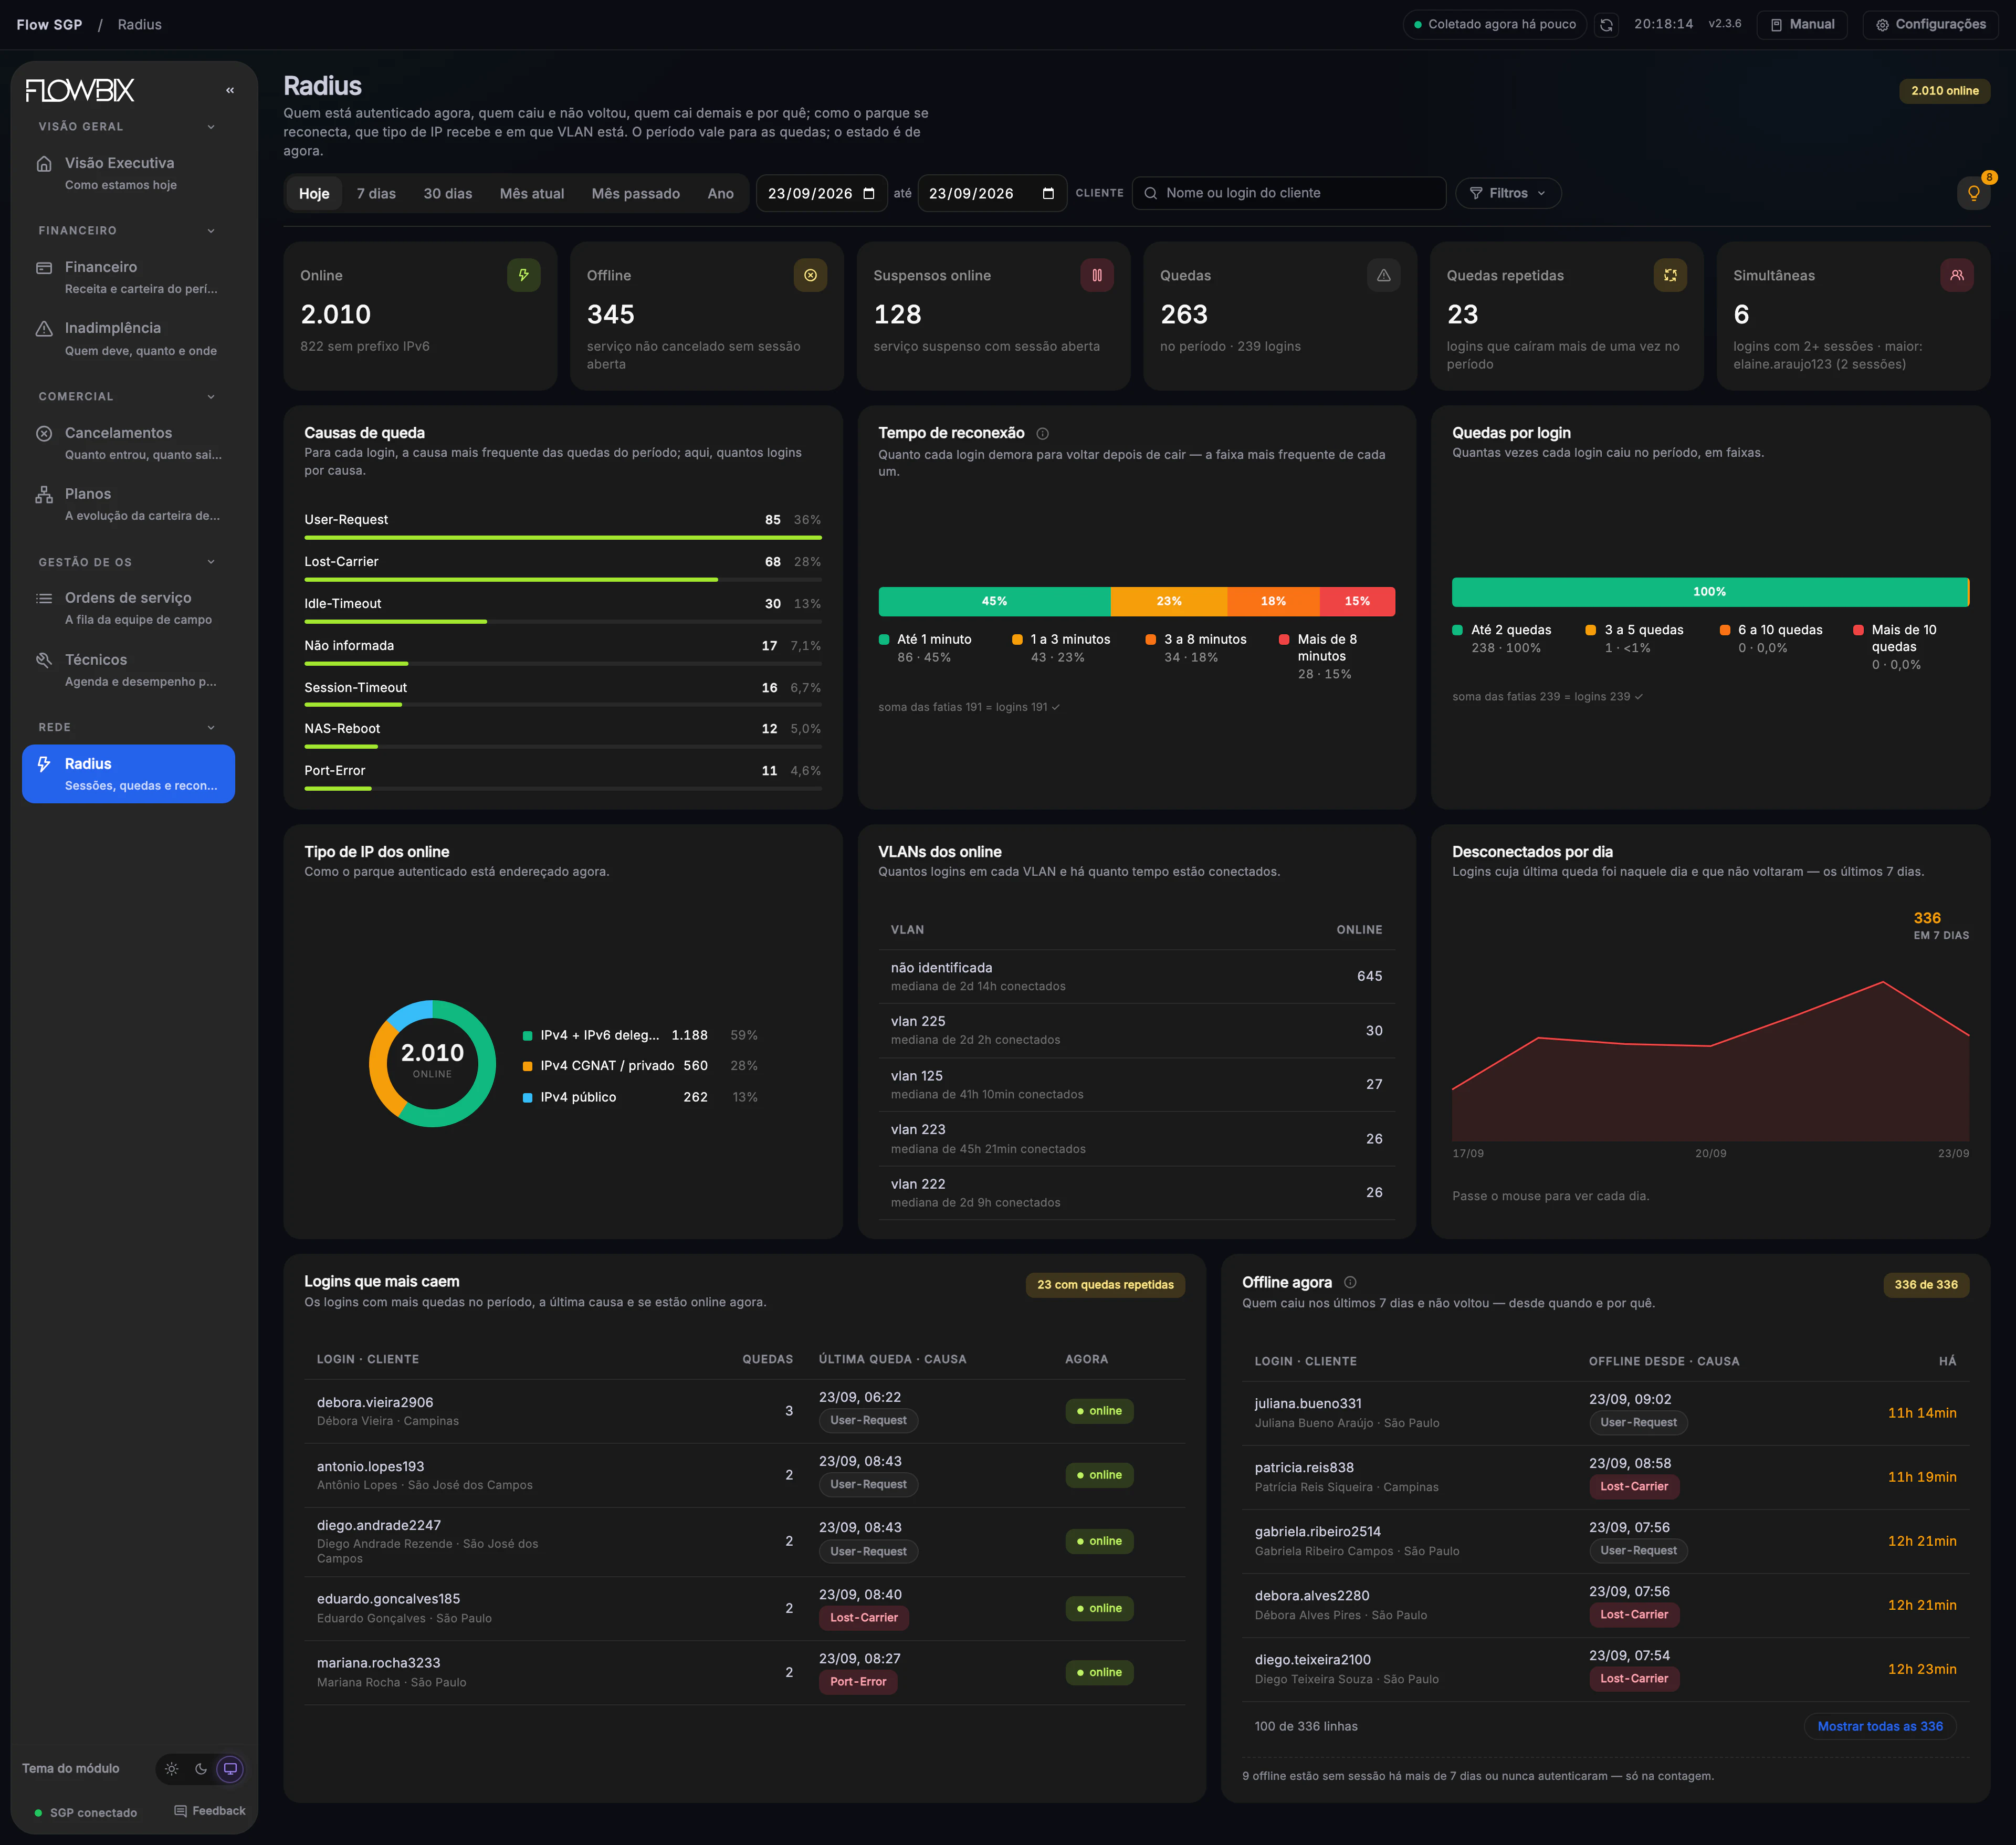Open the Manual button
Image resolution: width=2016 pixels, height=1845 pixels.
1802,25
